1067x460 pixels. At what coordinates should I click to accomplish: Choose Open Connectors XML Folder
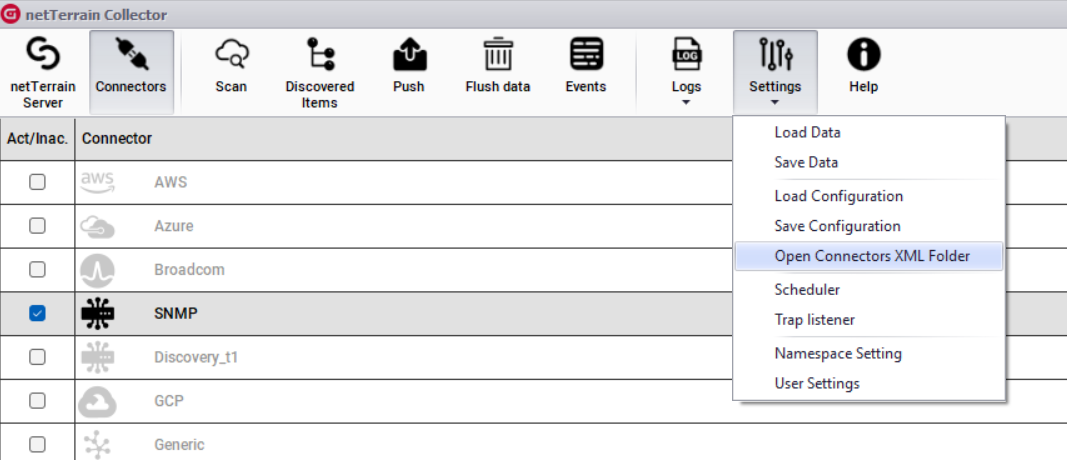[871, 256]
